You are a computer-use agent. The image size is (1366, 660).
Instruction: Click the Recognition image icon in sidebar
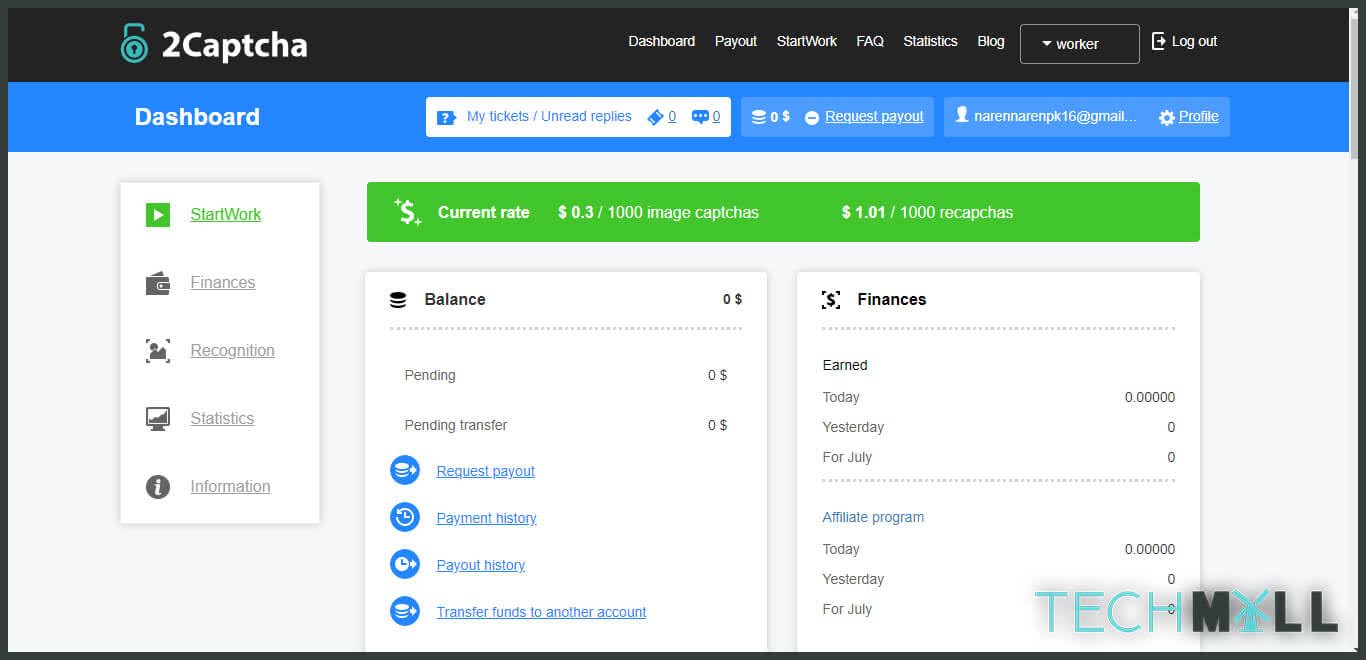(158, 351)
